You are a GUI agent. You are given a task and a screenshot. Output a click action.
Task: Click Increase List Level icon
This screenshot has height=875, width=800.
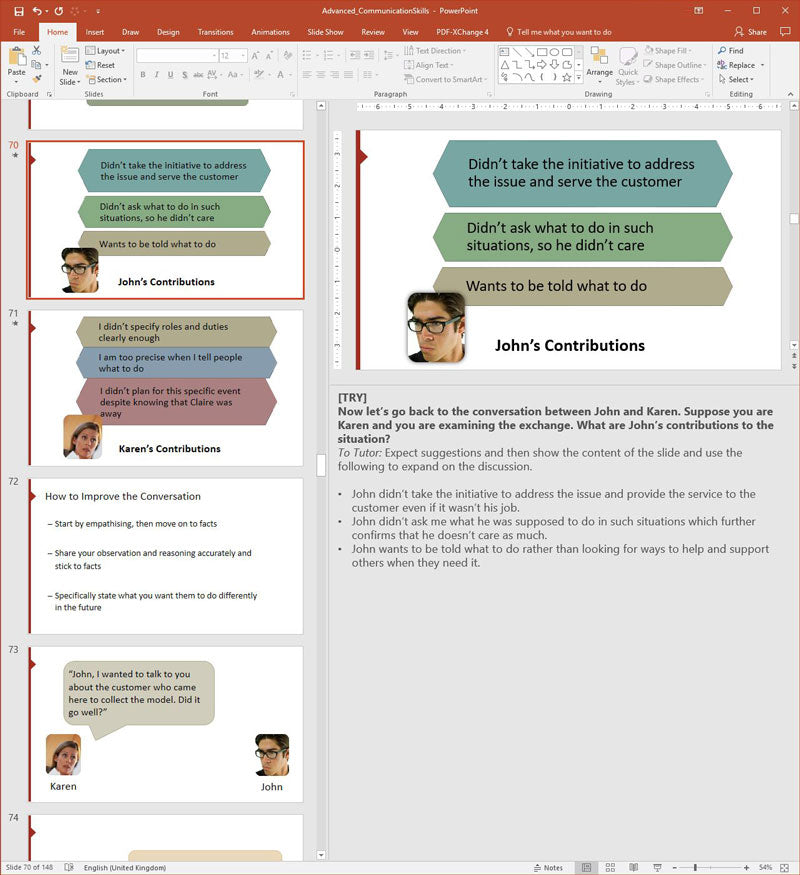click(369, 55)
